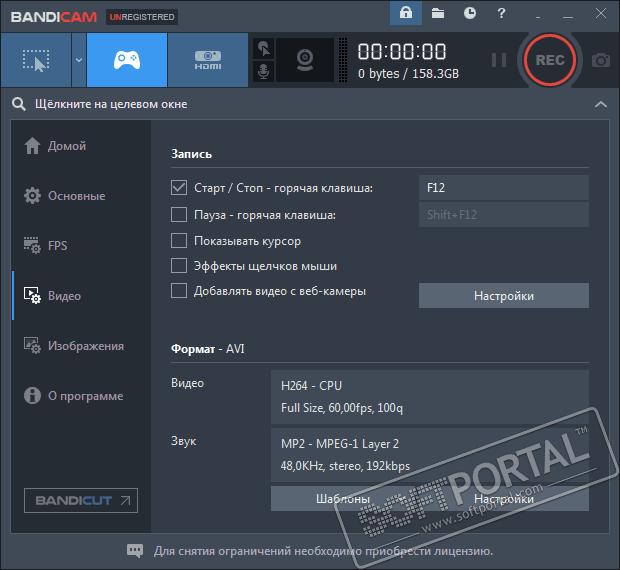620x570 pixels.
Task: Open the Шаблоны presets button
Action: (x=343, y=498)
